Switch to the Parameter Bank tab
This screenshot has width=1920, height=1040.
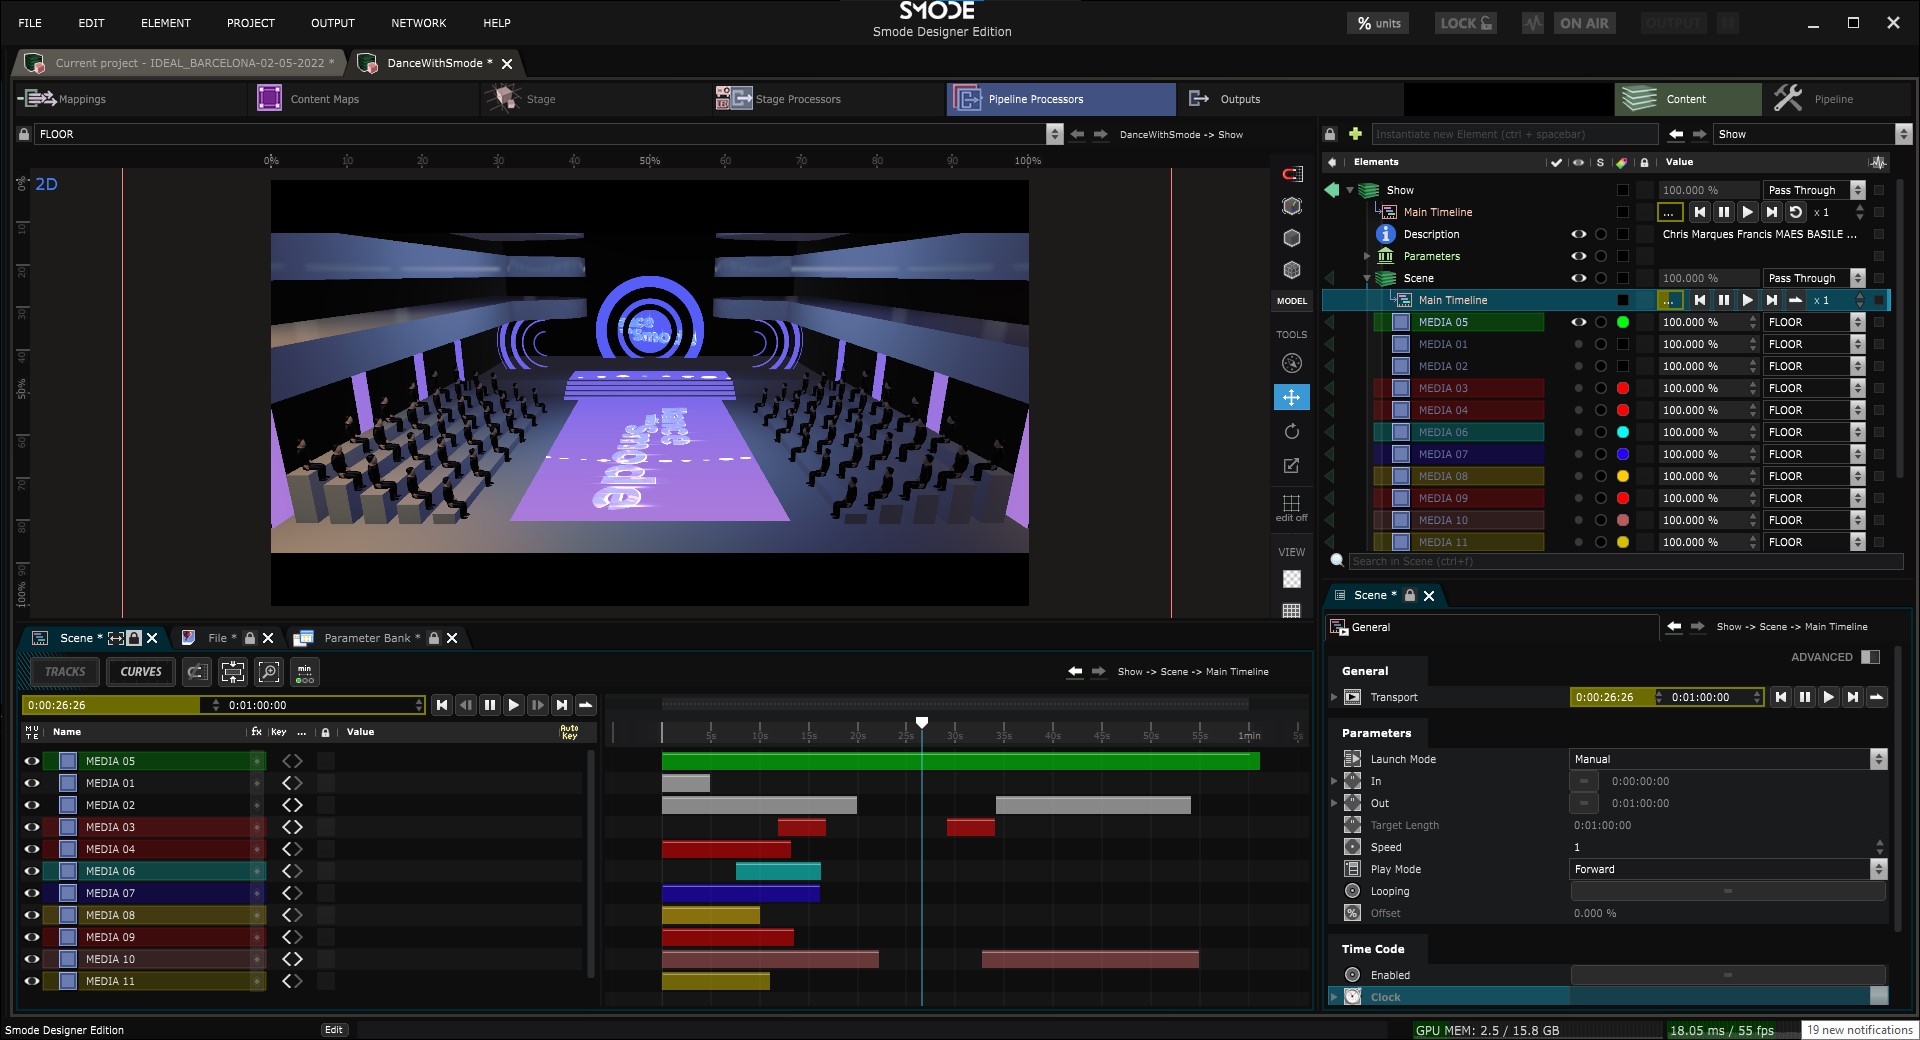[x=366, y=638]
